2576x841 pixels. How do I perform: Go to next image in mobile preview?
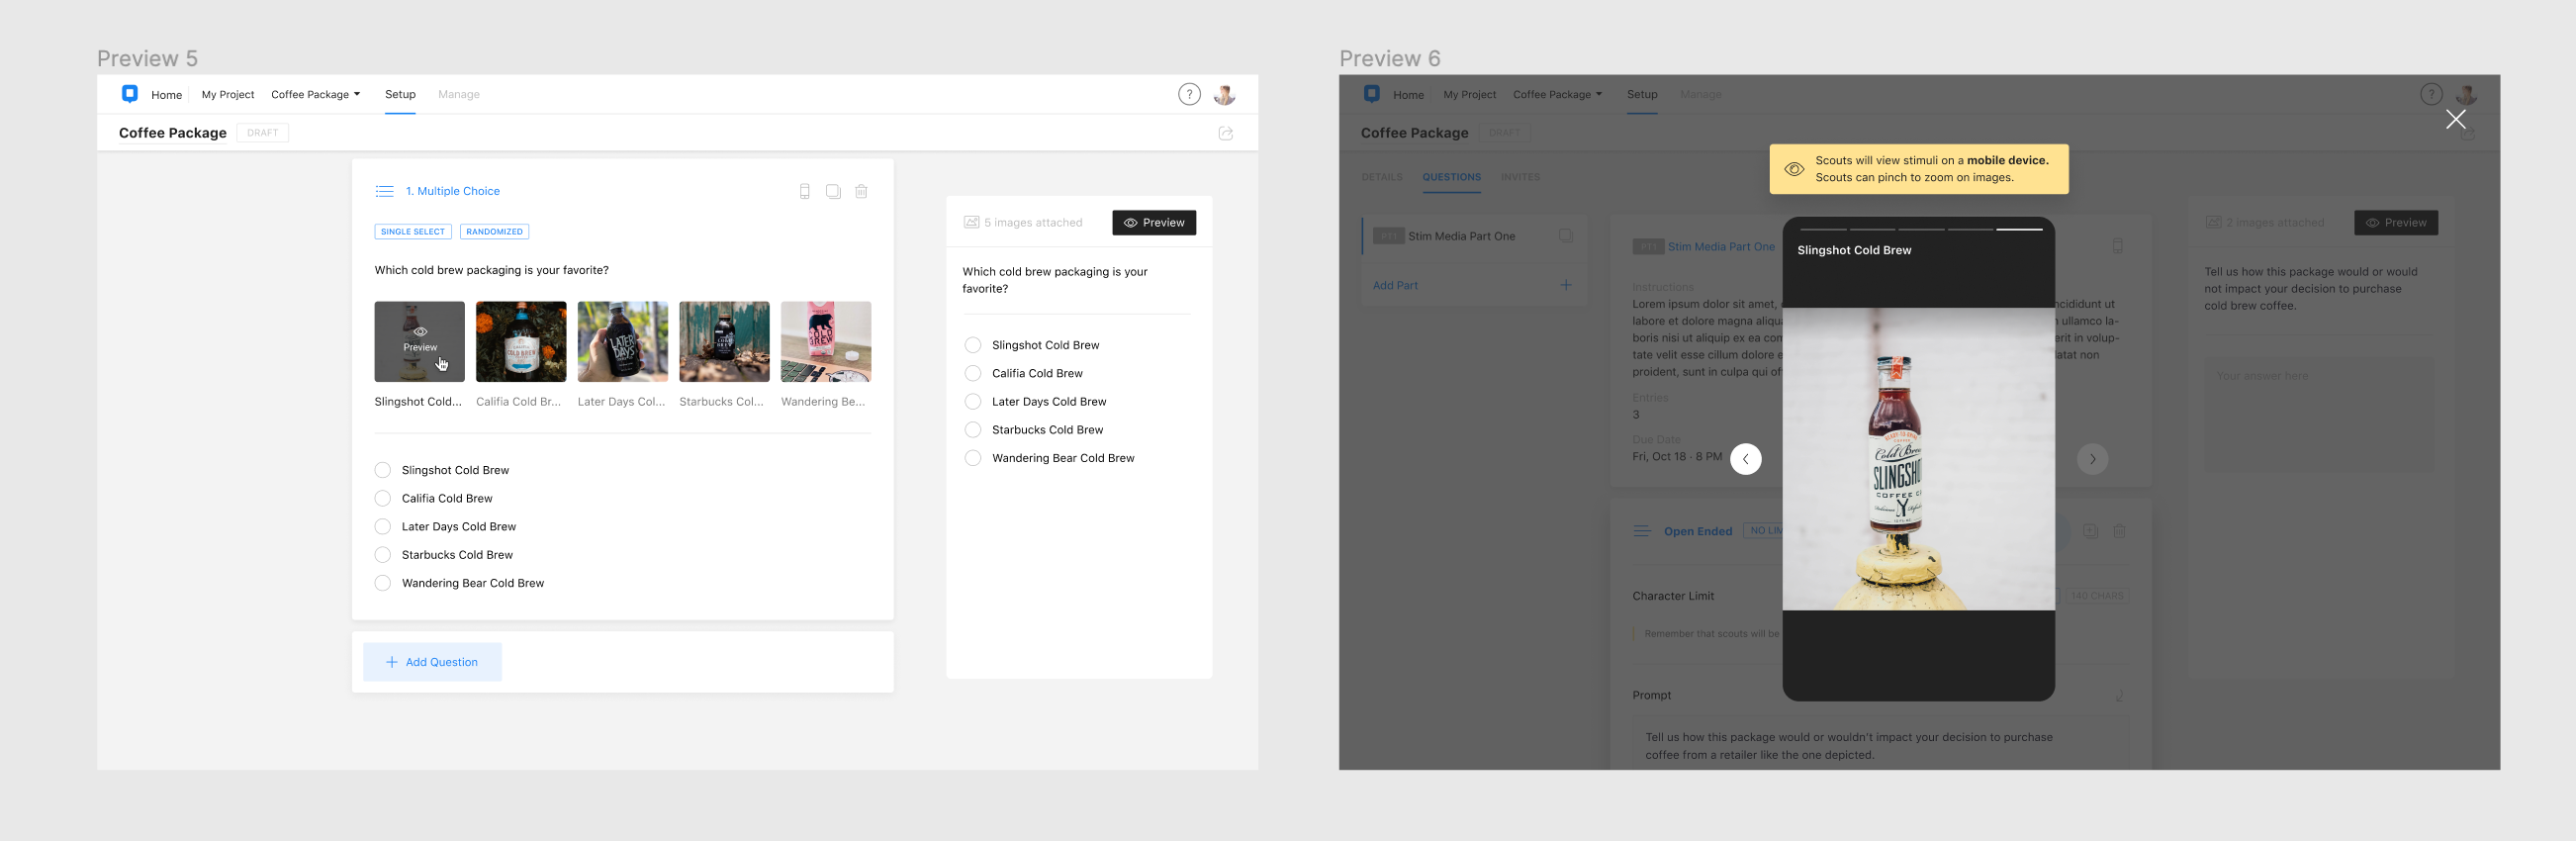[x=2093, y=459]
